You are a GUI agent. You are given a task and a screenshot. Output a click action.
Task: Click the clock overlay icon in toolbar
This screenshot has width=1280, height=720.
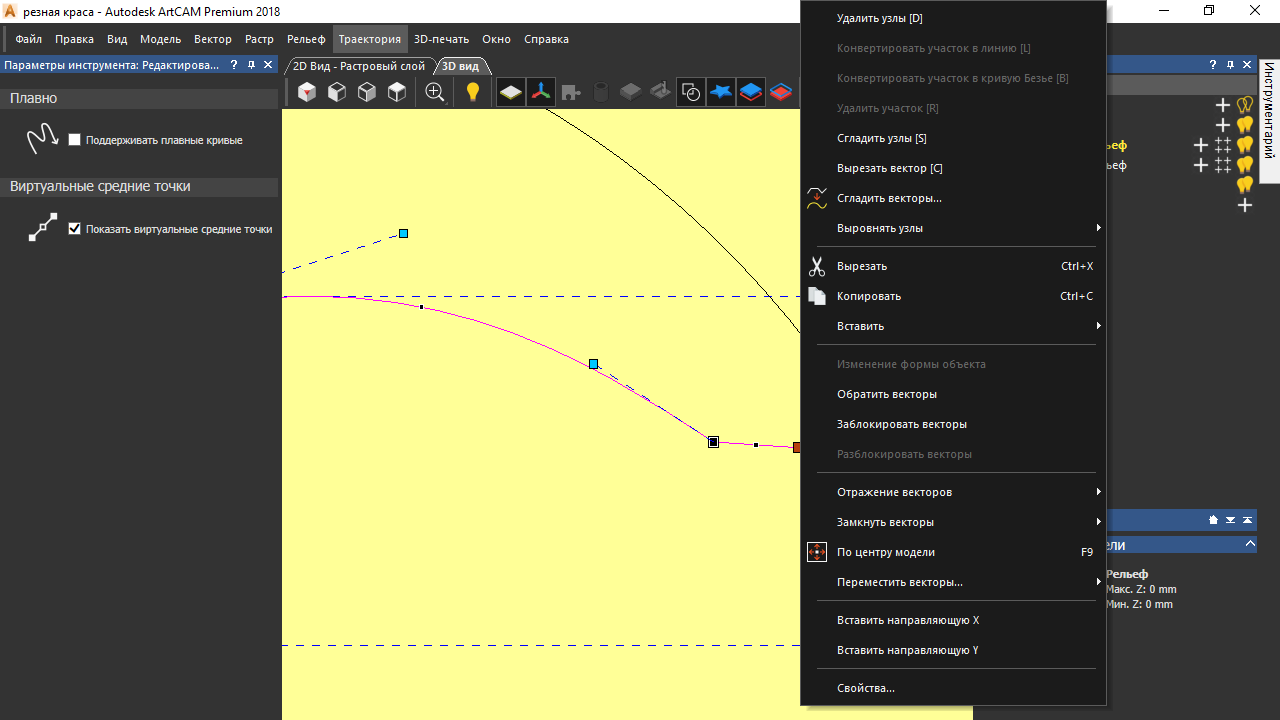[690, 92]
